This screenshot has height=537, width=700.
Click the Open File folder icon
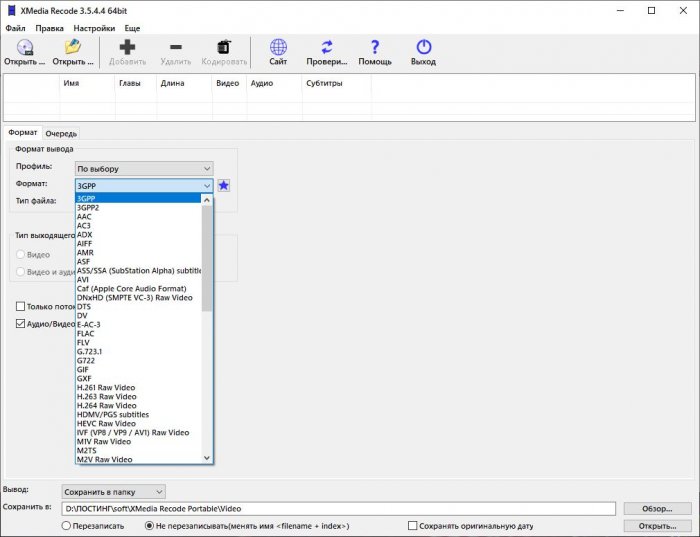(x=73, y=47)
